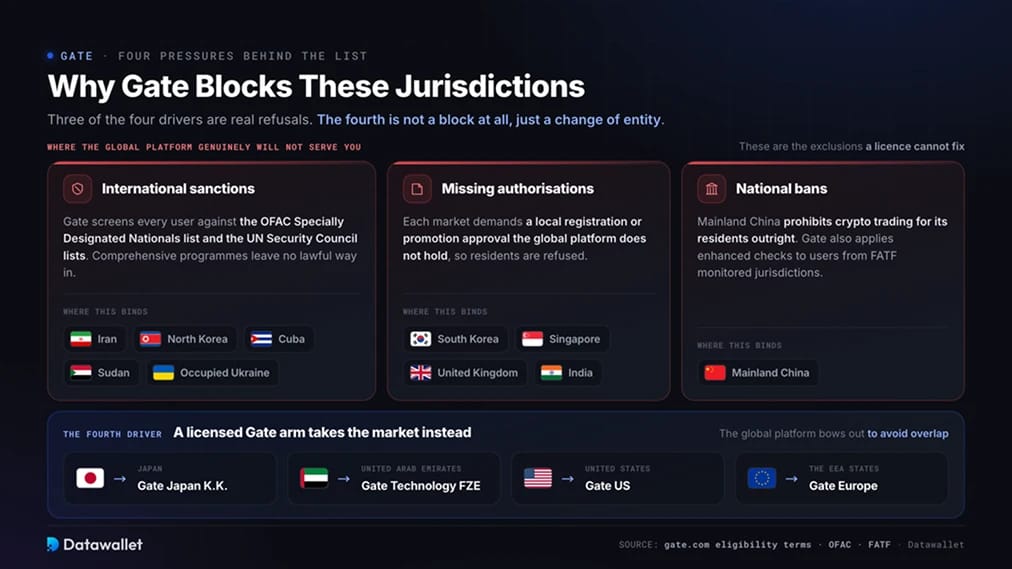The image size is (1012, 569).
Task: Click the gate.com eligibility terms source
Action: [x=737, y=544]
